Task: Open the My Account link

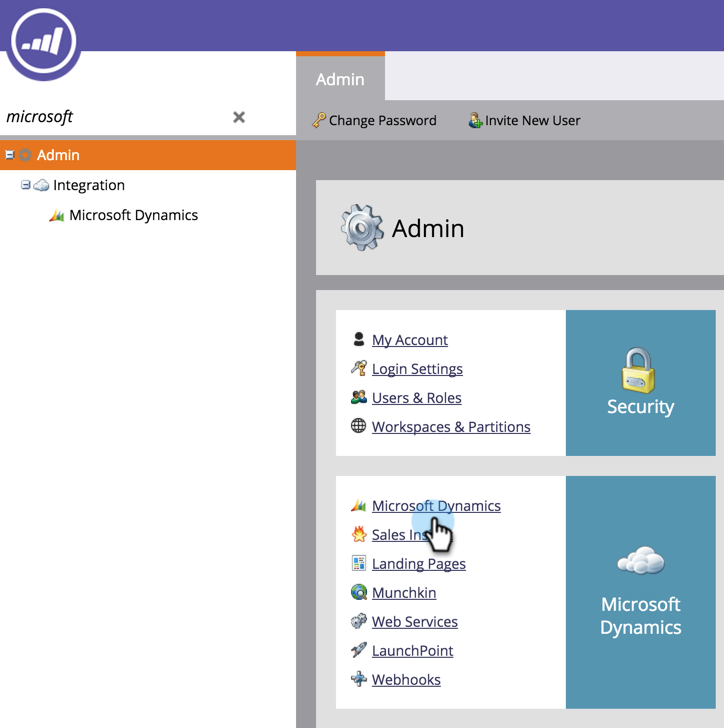Action: tap(410, 340)
